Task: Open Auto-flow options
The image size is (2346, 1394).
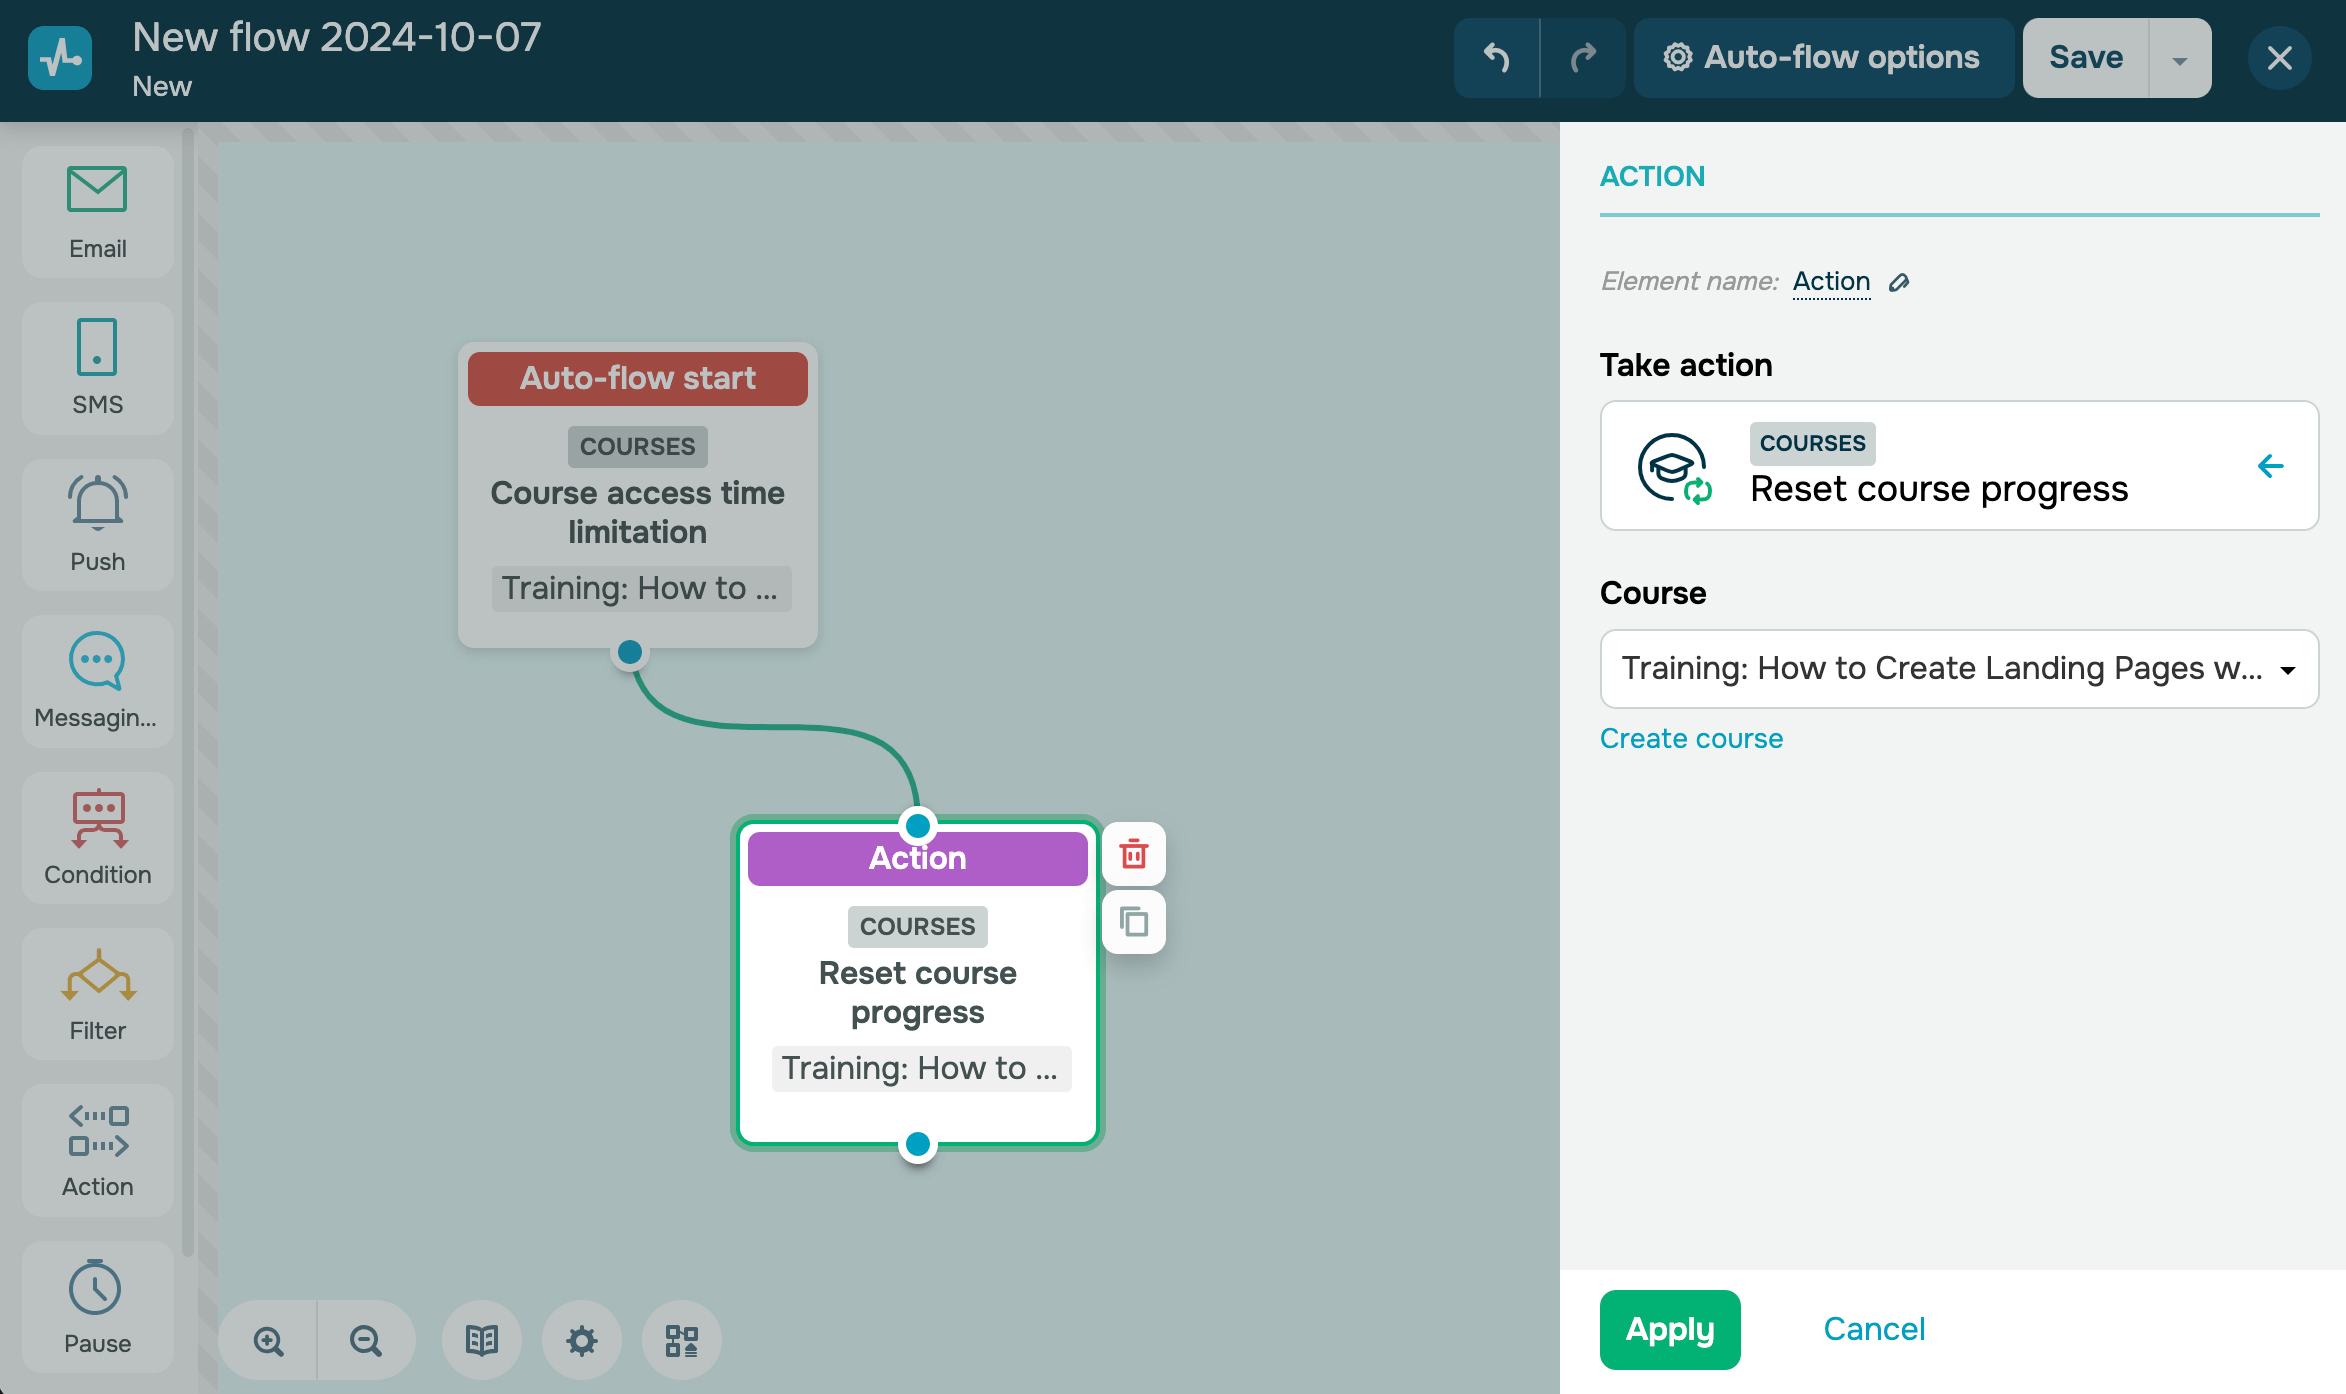Action: tap(1822, 58)
